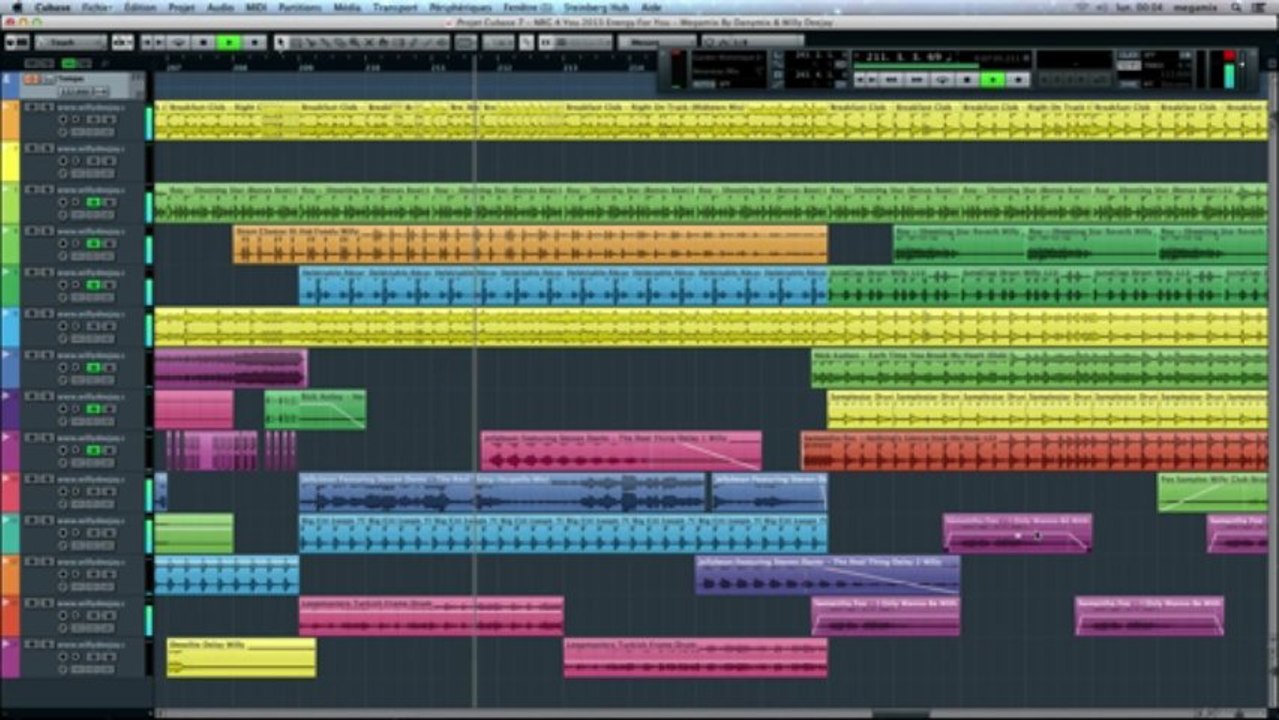Click the green position slider in Transport
The width and height of the screenshot is (1279, 720).
click(917, 65)
